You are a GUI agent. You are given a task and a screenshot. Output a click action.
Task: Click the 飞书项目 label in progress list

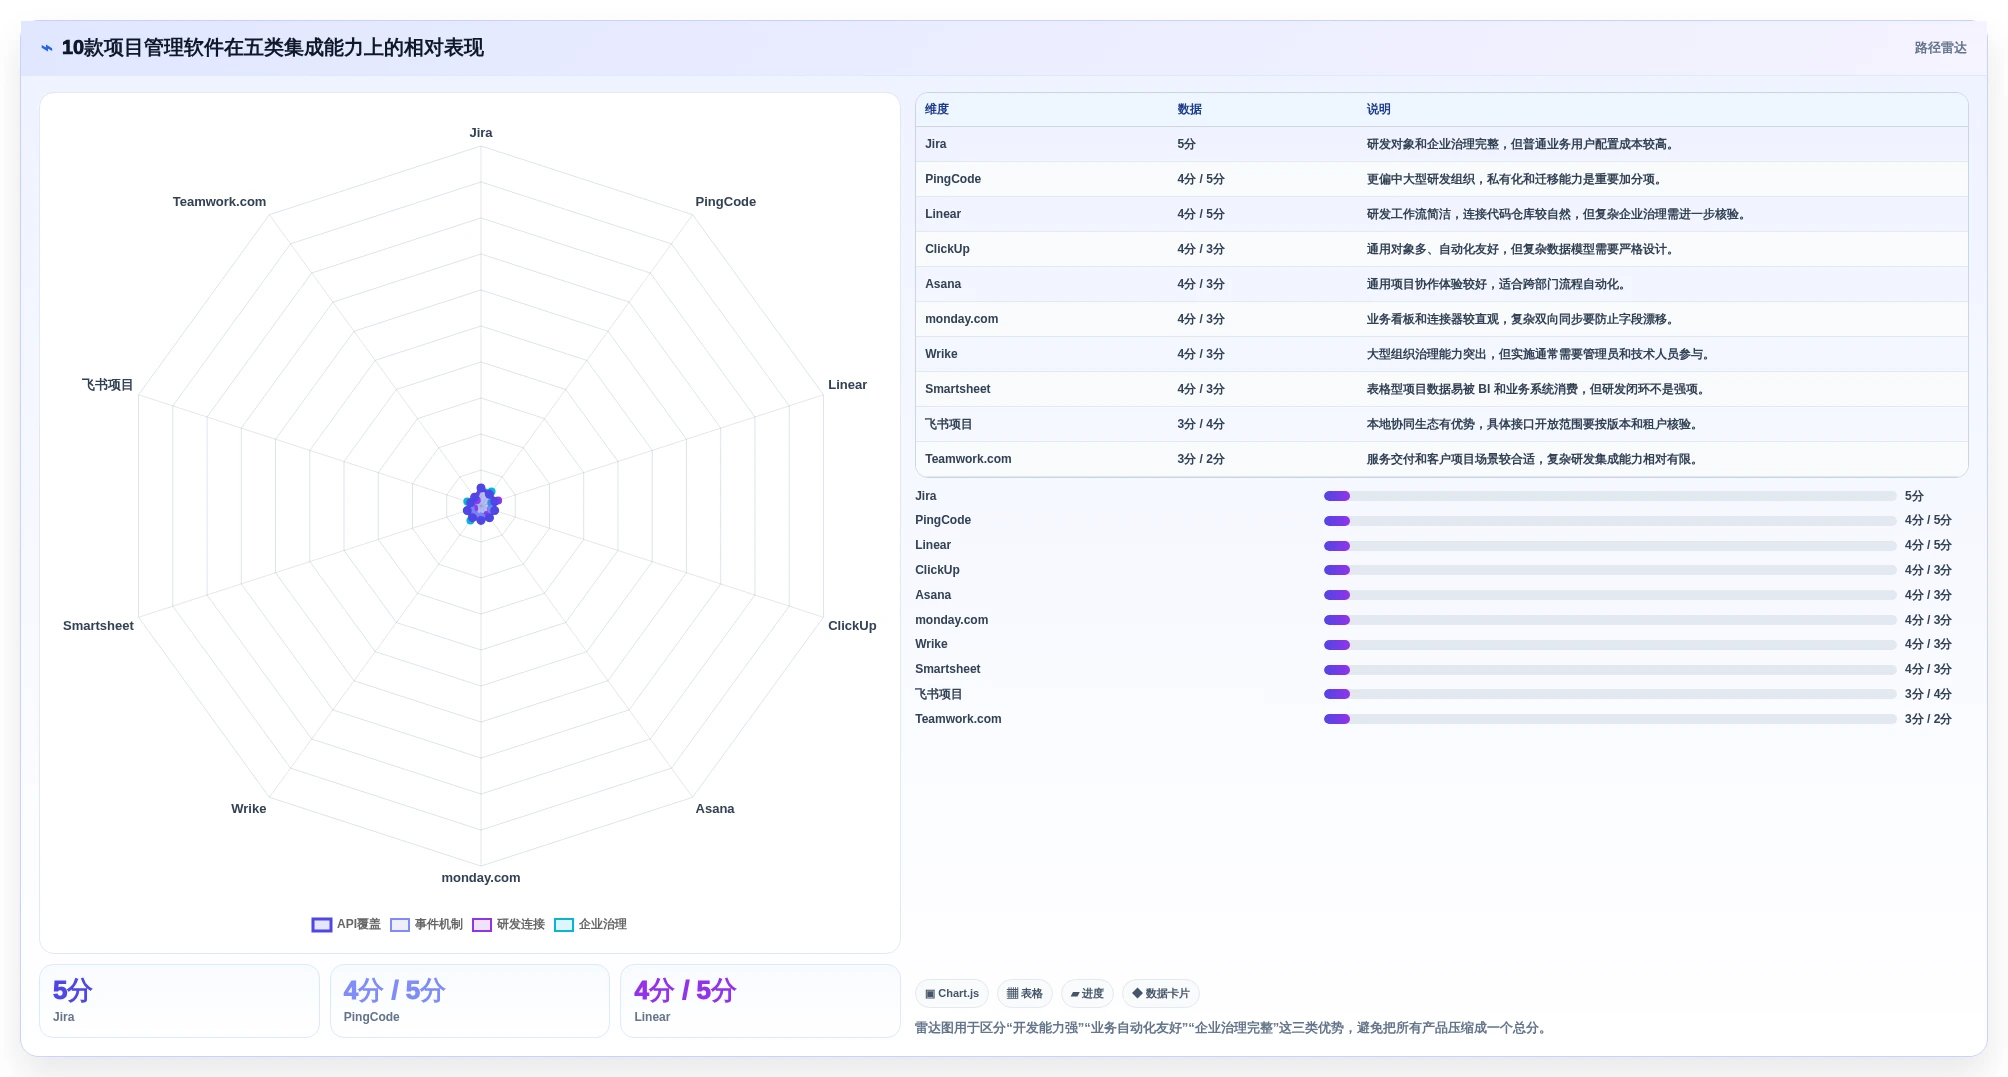pyautogui.click(x=938, y=695)
